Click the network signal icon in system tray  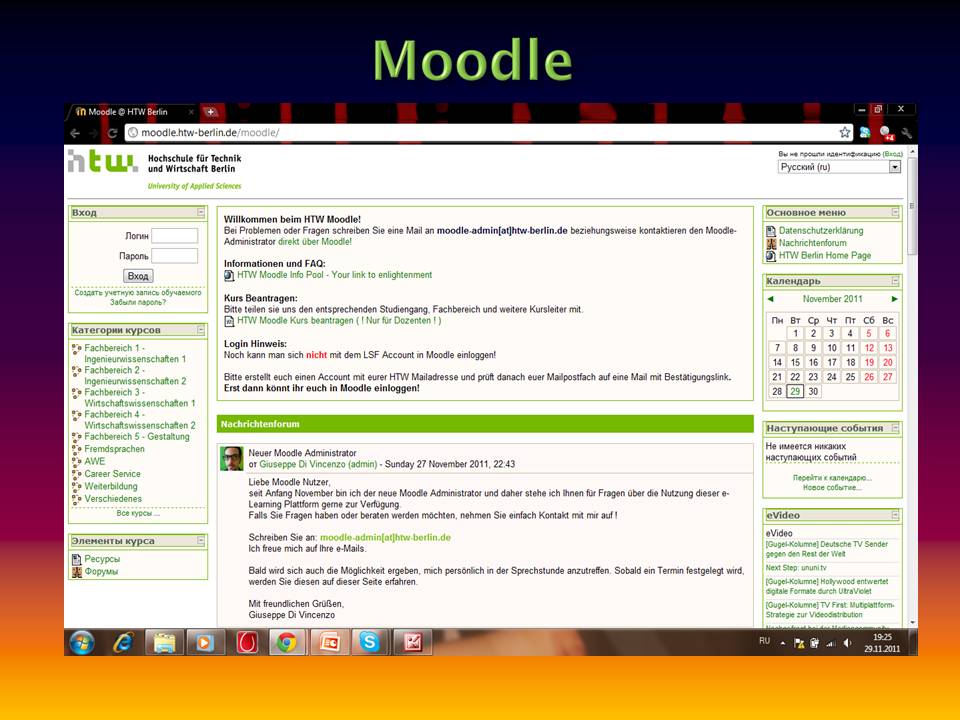[831, 643]
